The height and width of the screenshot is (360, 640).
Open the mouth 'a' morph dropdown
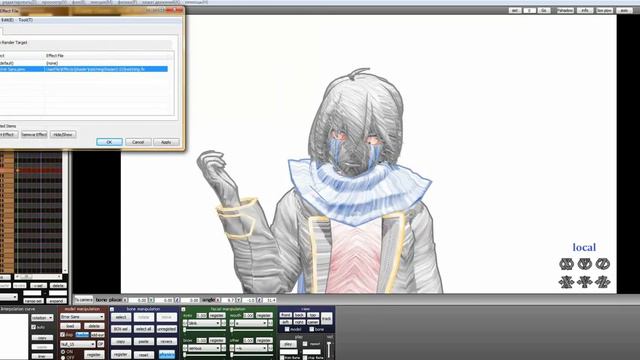(x=251, y=323)
